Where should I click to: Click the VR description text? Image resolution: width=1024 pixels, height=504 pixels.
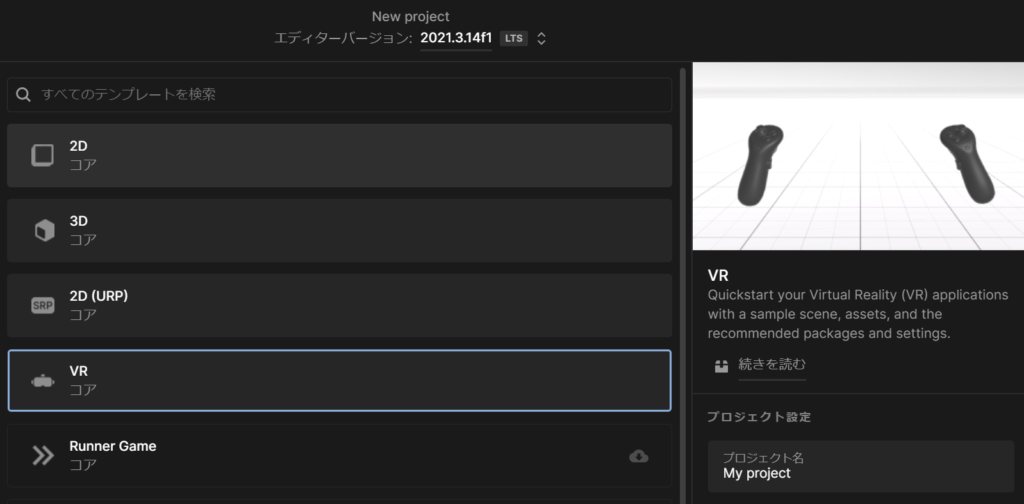click(x=858, y=314)
